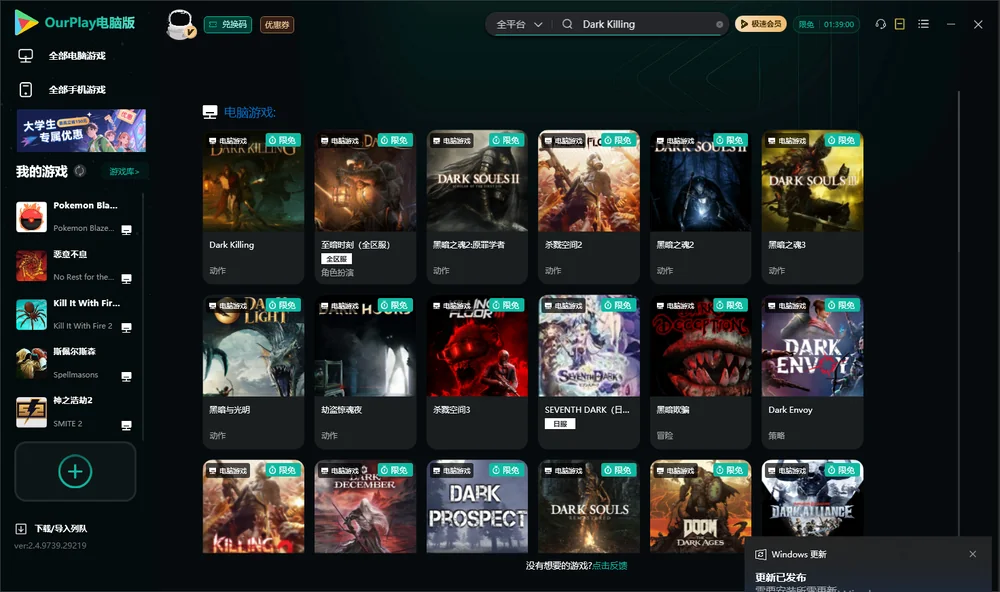Open SMITE 2 in my games list

(75, 412)
